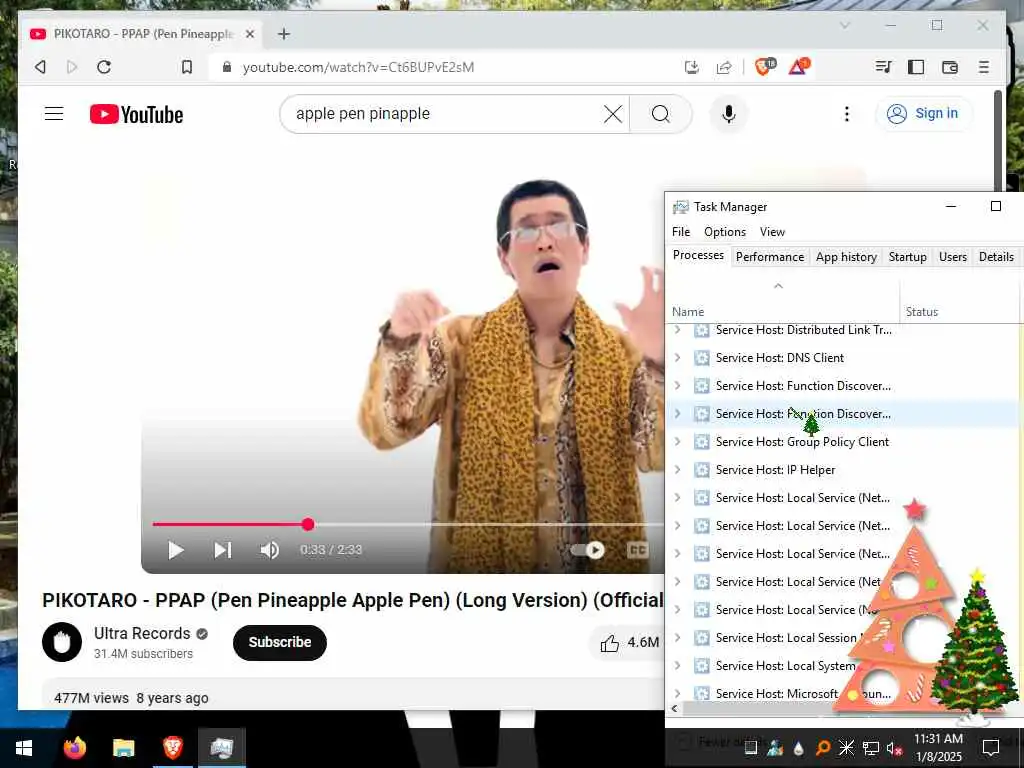
Task: Open Task Manager View menu
Action: [x=772, y=232]
